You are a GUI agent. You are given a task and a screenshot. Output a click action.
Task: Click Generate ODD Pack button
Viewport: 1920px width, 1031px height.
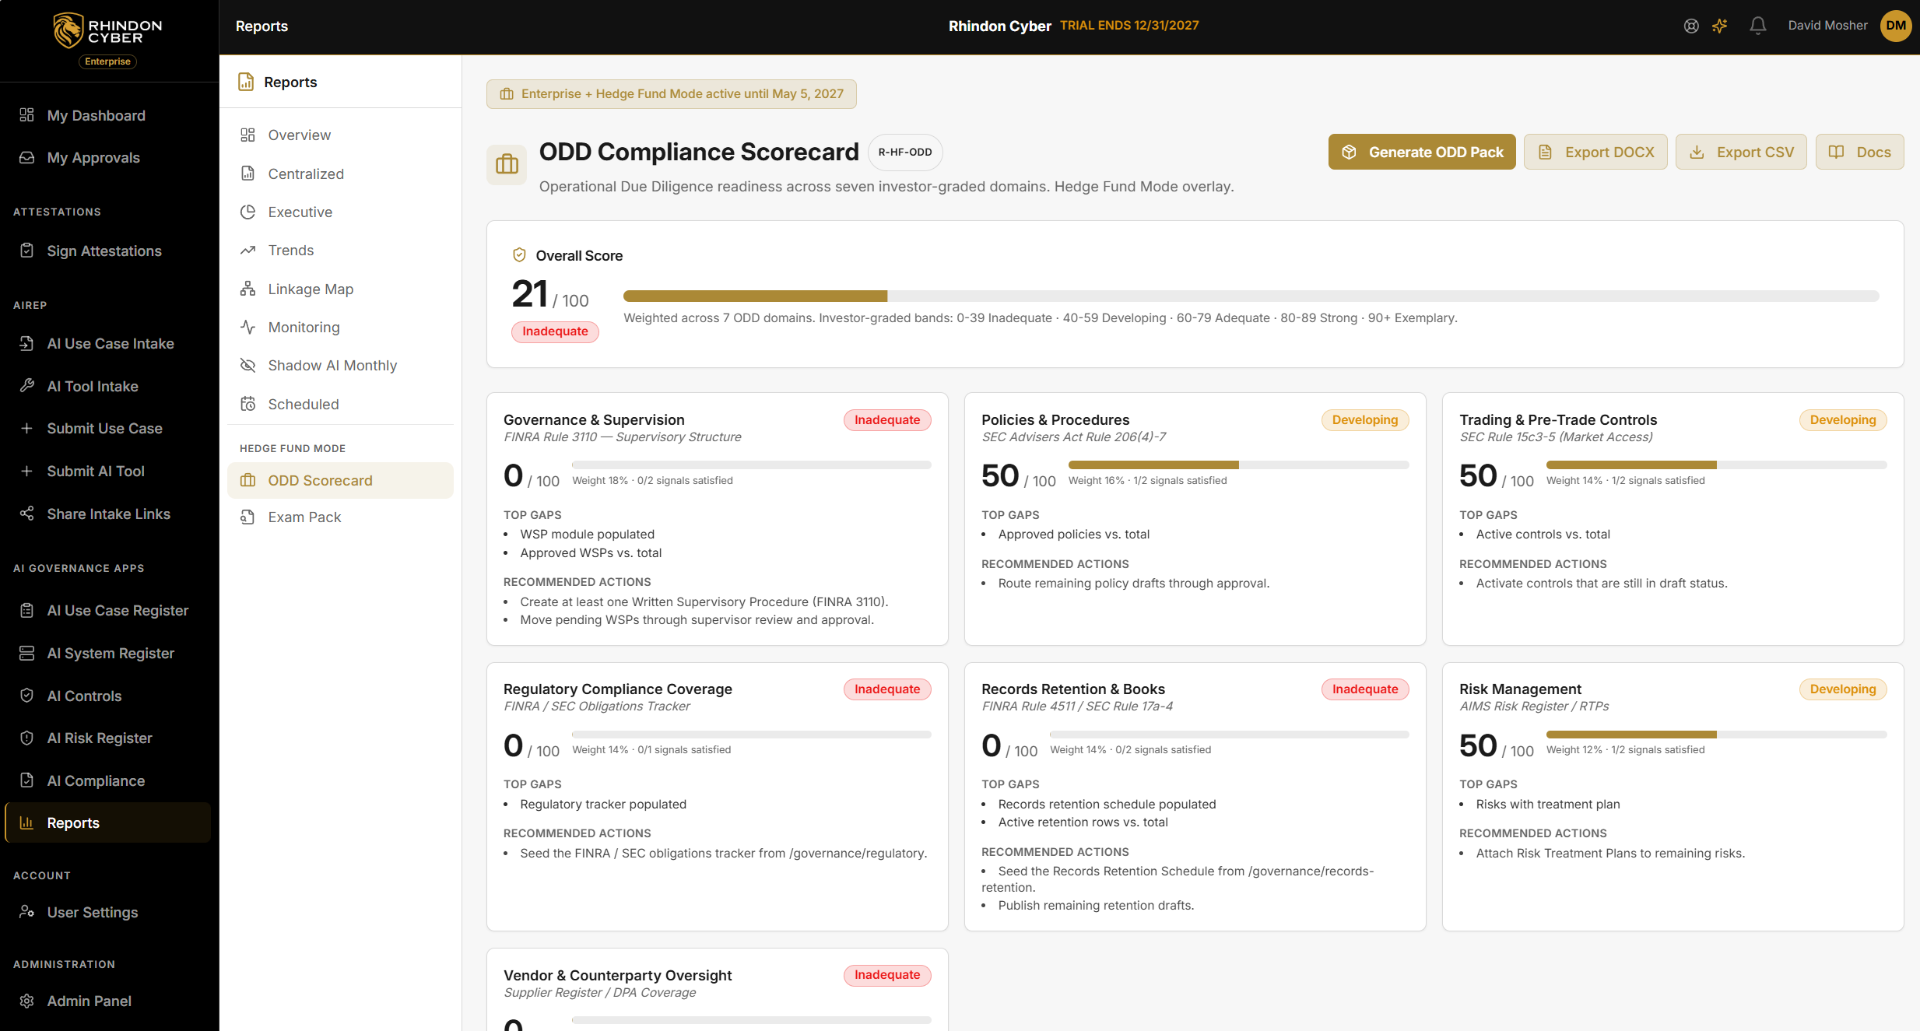pyautogui.click(x=1421, y=152)
